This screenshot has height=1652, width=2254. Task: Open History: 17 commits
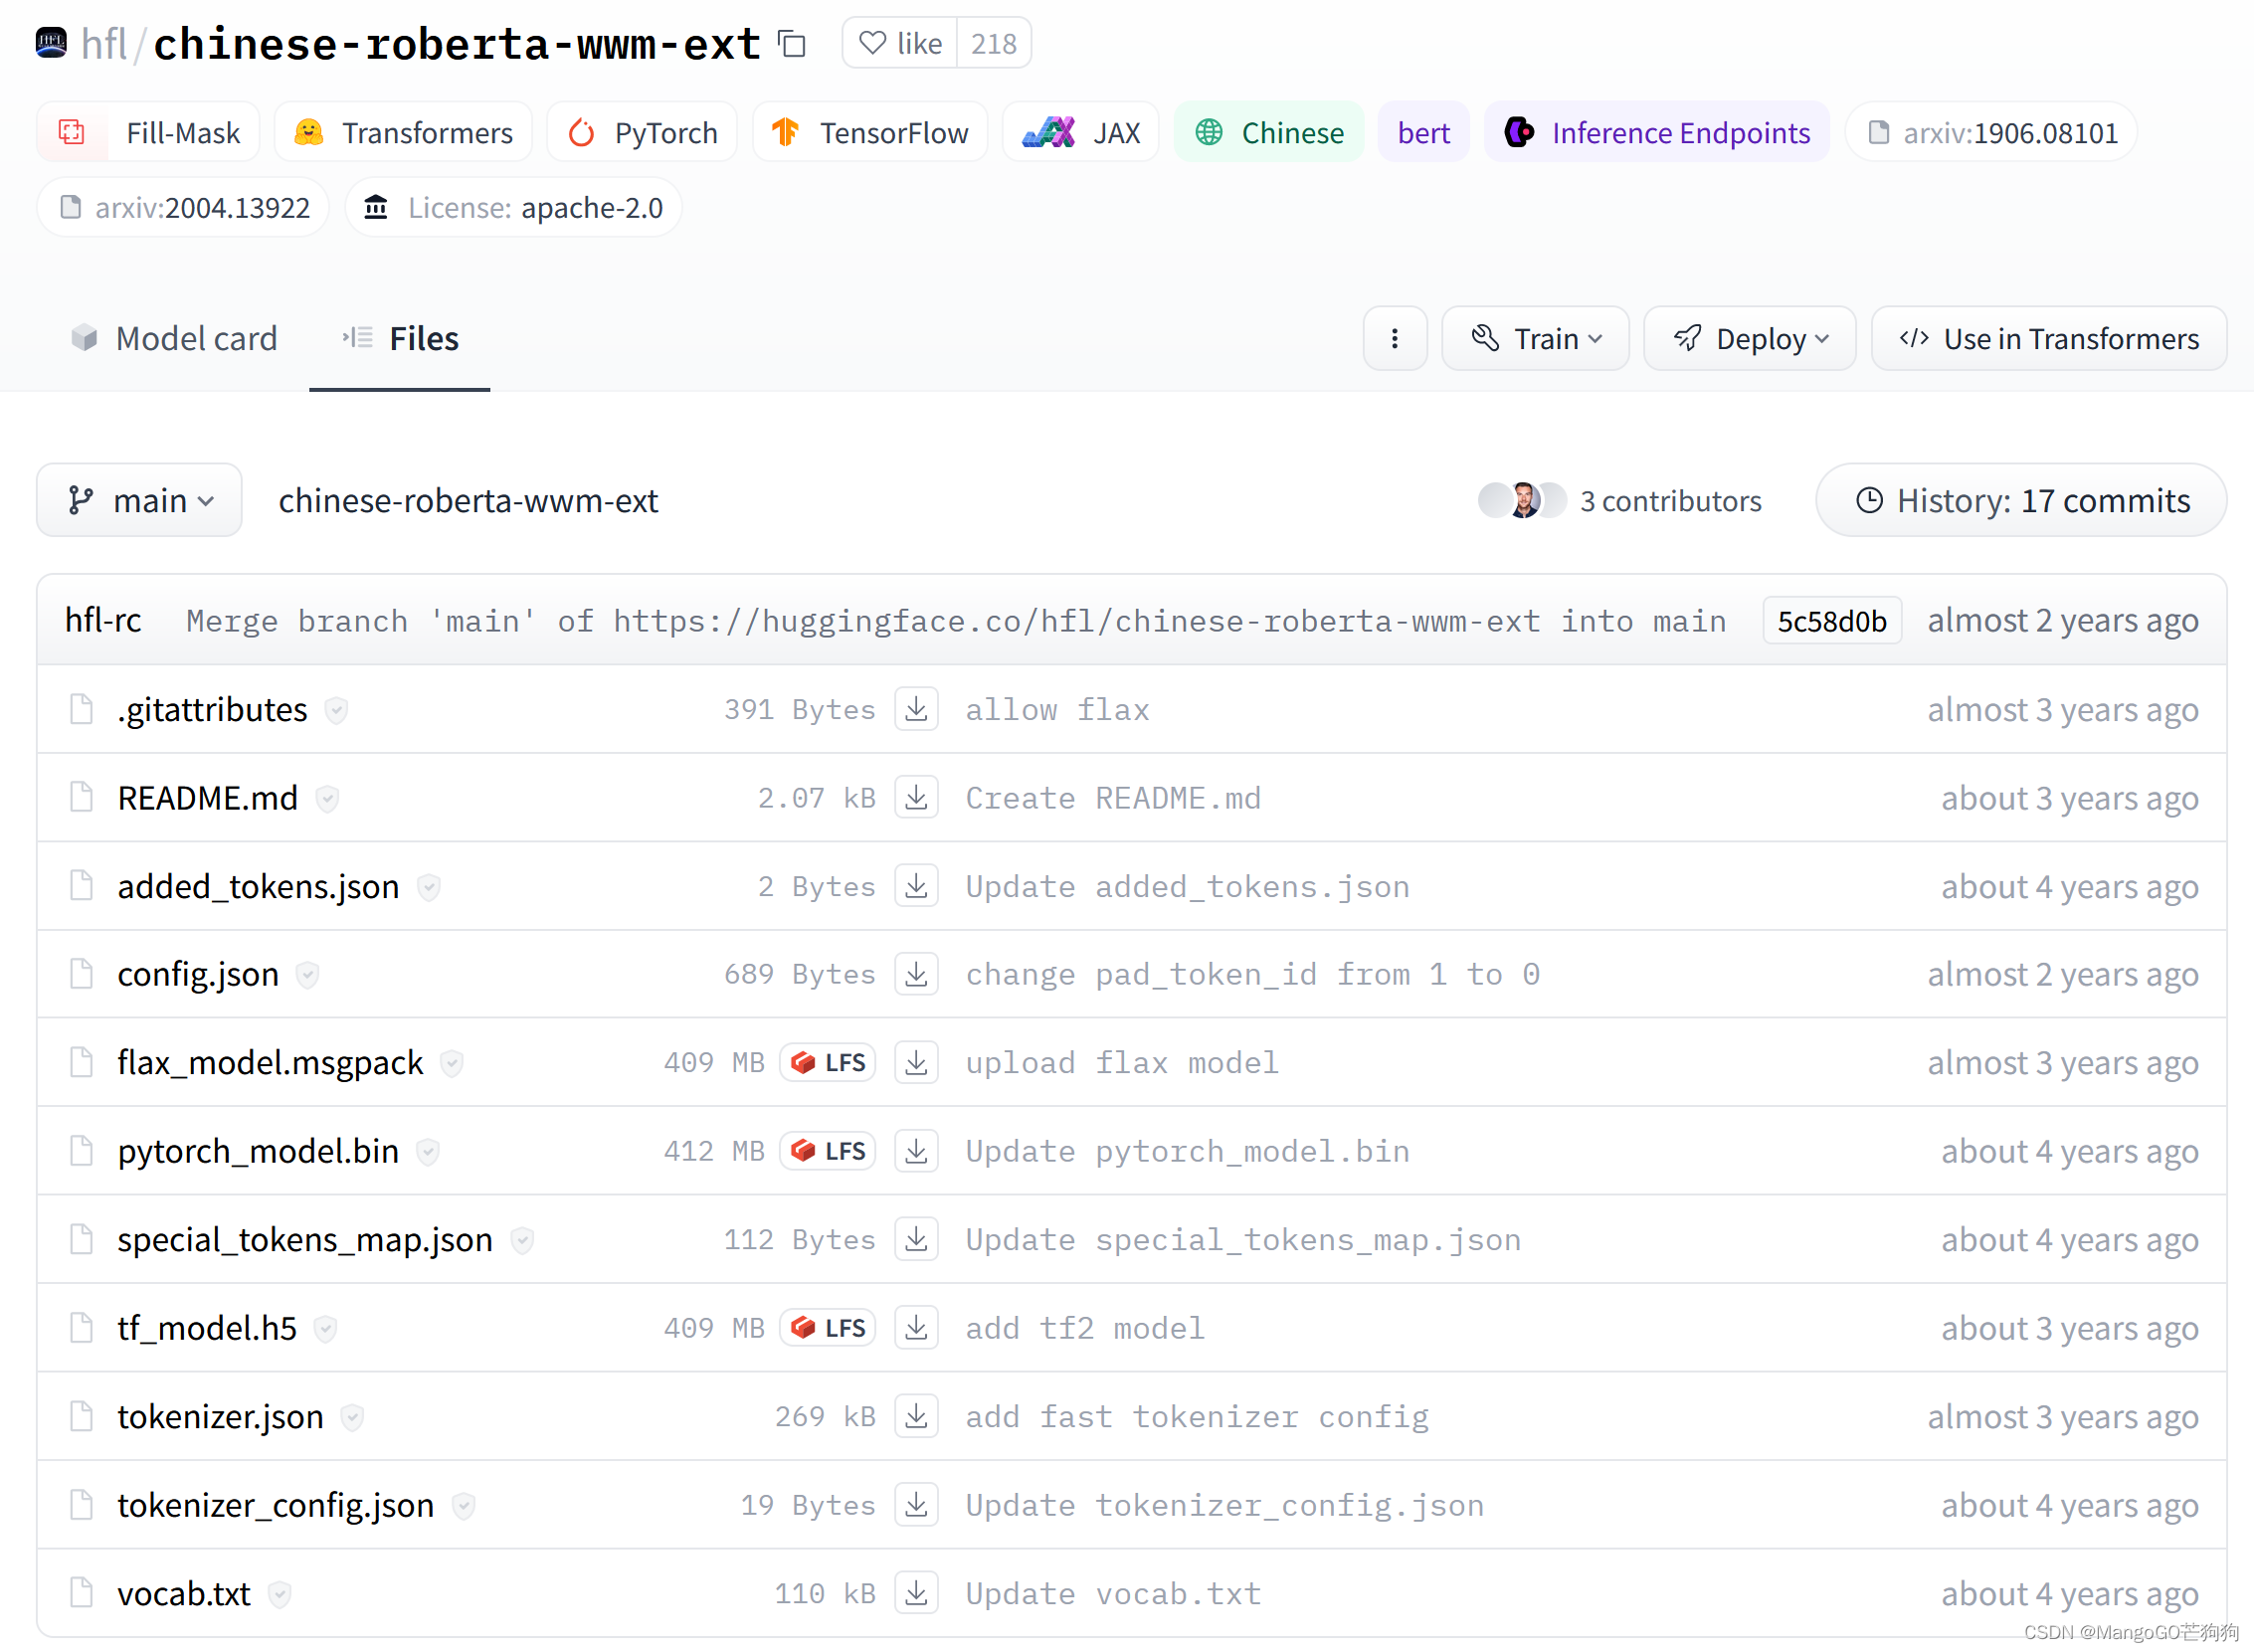coord(2021,500)
